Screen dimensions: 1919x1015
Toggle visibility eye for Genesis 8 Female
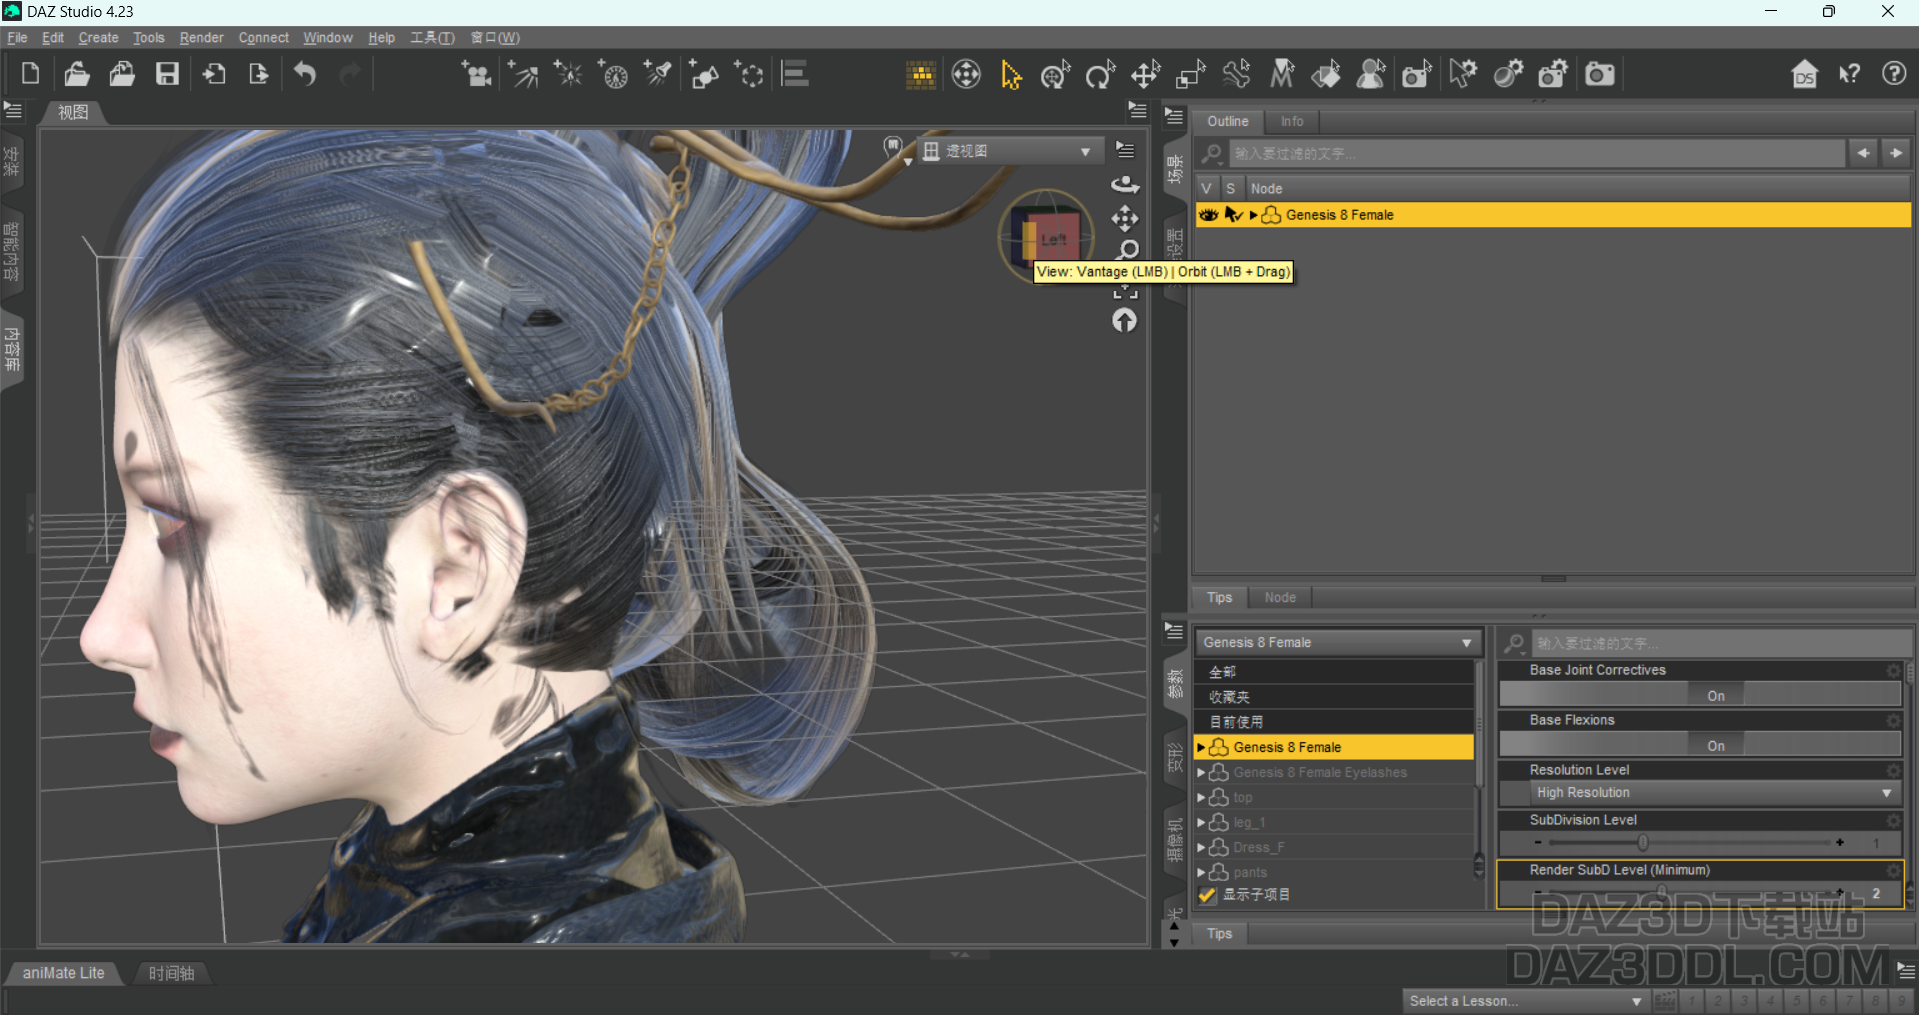pos(1208,215)
